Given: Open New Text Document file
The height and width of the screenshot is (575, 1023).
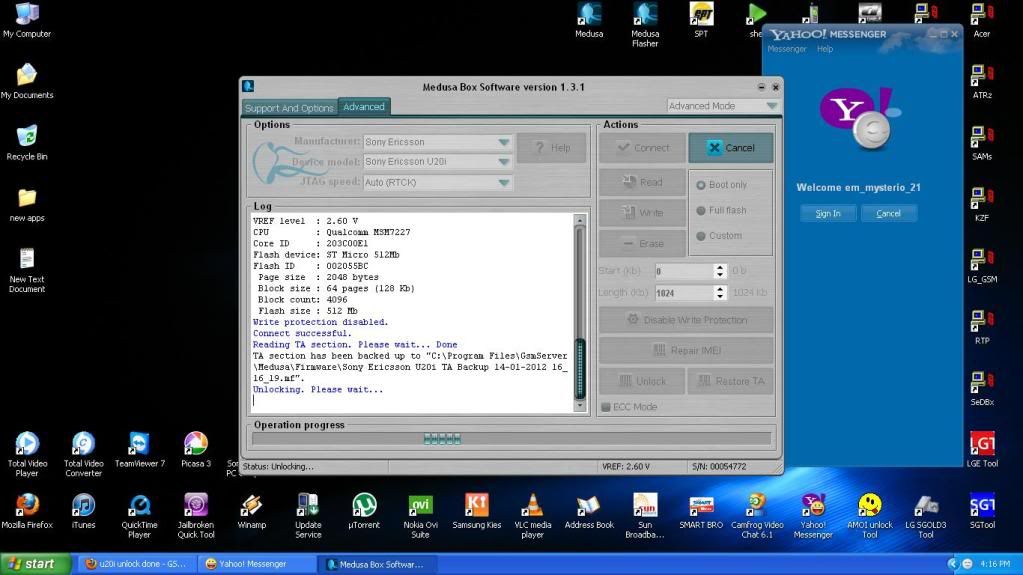Looking at the screenshot, I should (x=27, y=270).
